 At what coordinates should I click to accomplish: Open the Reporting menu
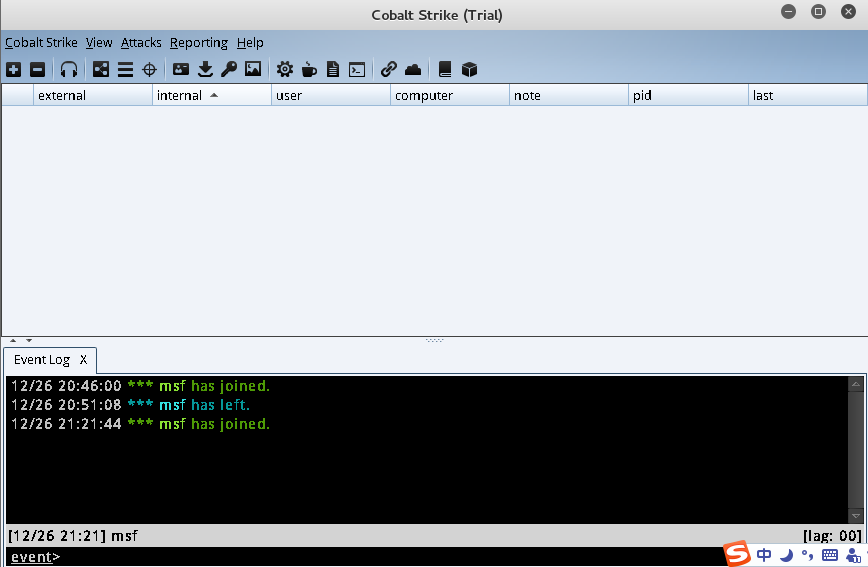click(198, 43)
